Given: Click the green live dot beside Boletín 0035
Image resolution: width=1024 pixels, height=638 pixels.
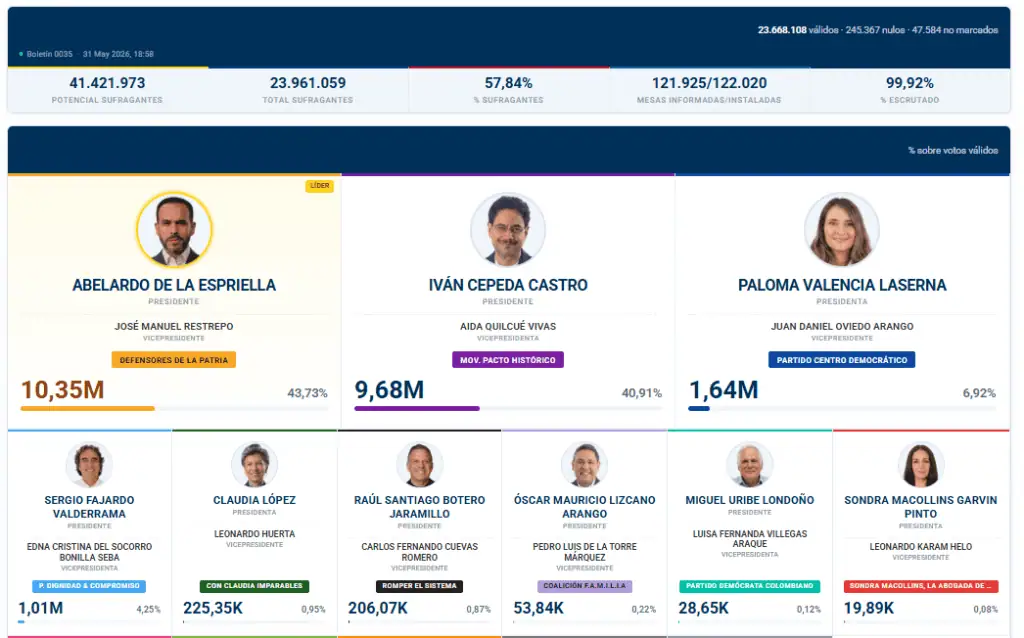Looking at the screenshot, I should (x=21, y=54).
